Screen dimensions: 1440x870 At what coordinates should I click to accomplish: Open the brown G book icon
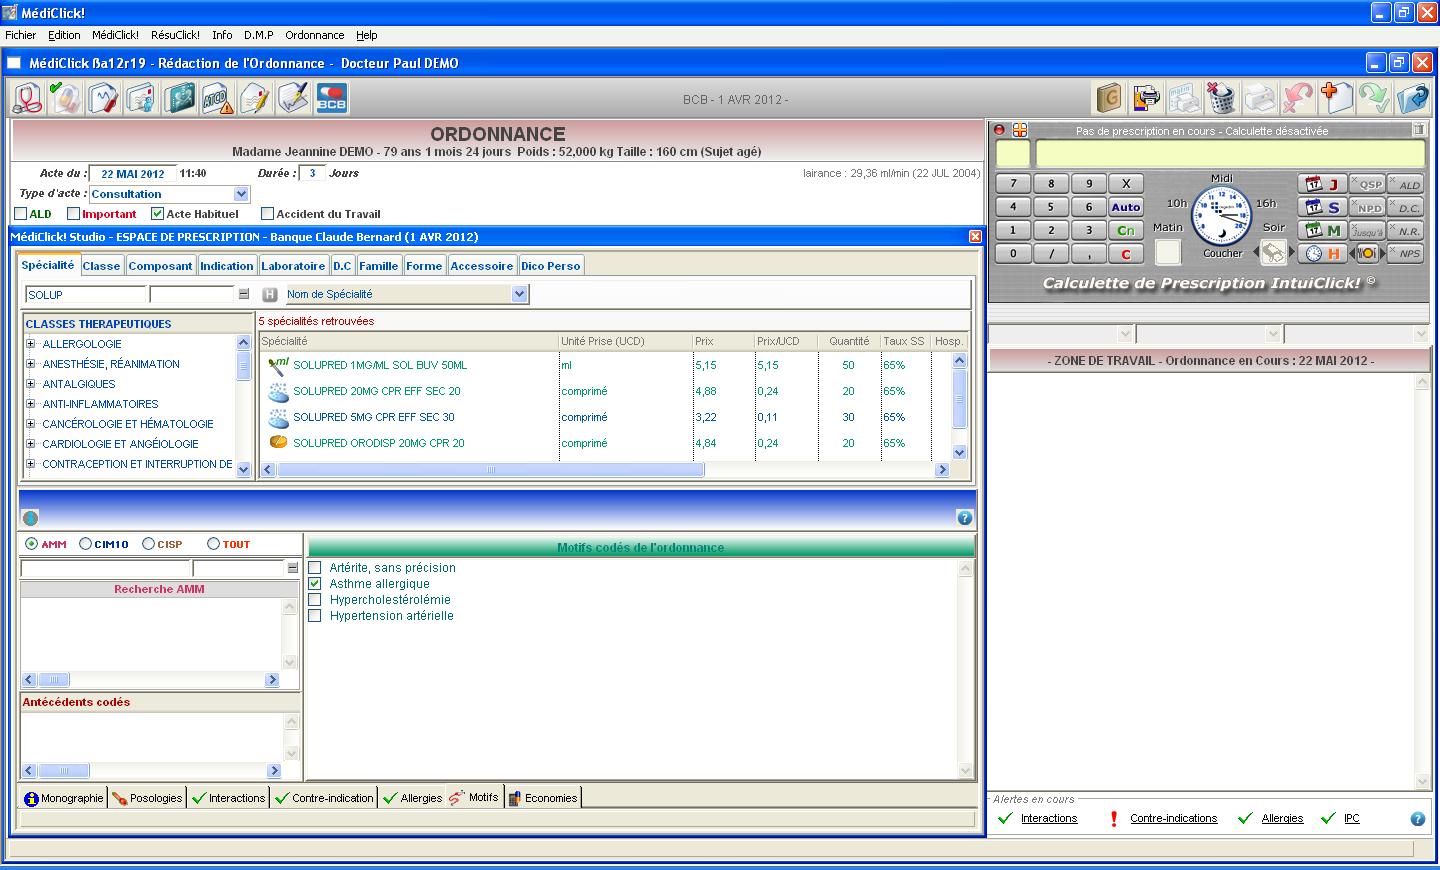tap(1108, 98)
